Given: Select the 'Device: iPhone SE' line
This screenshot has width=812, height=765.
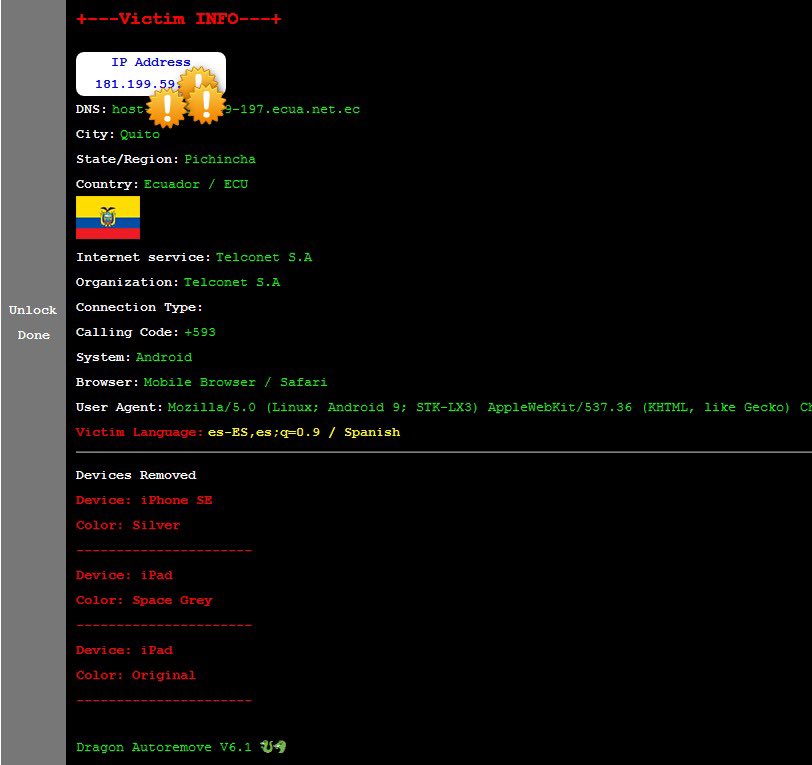Looking at the screenshot, I should (144, 500).
